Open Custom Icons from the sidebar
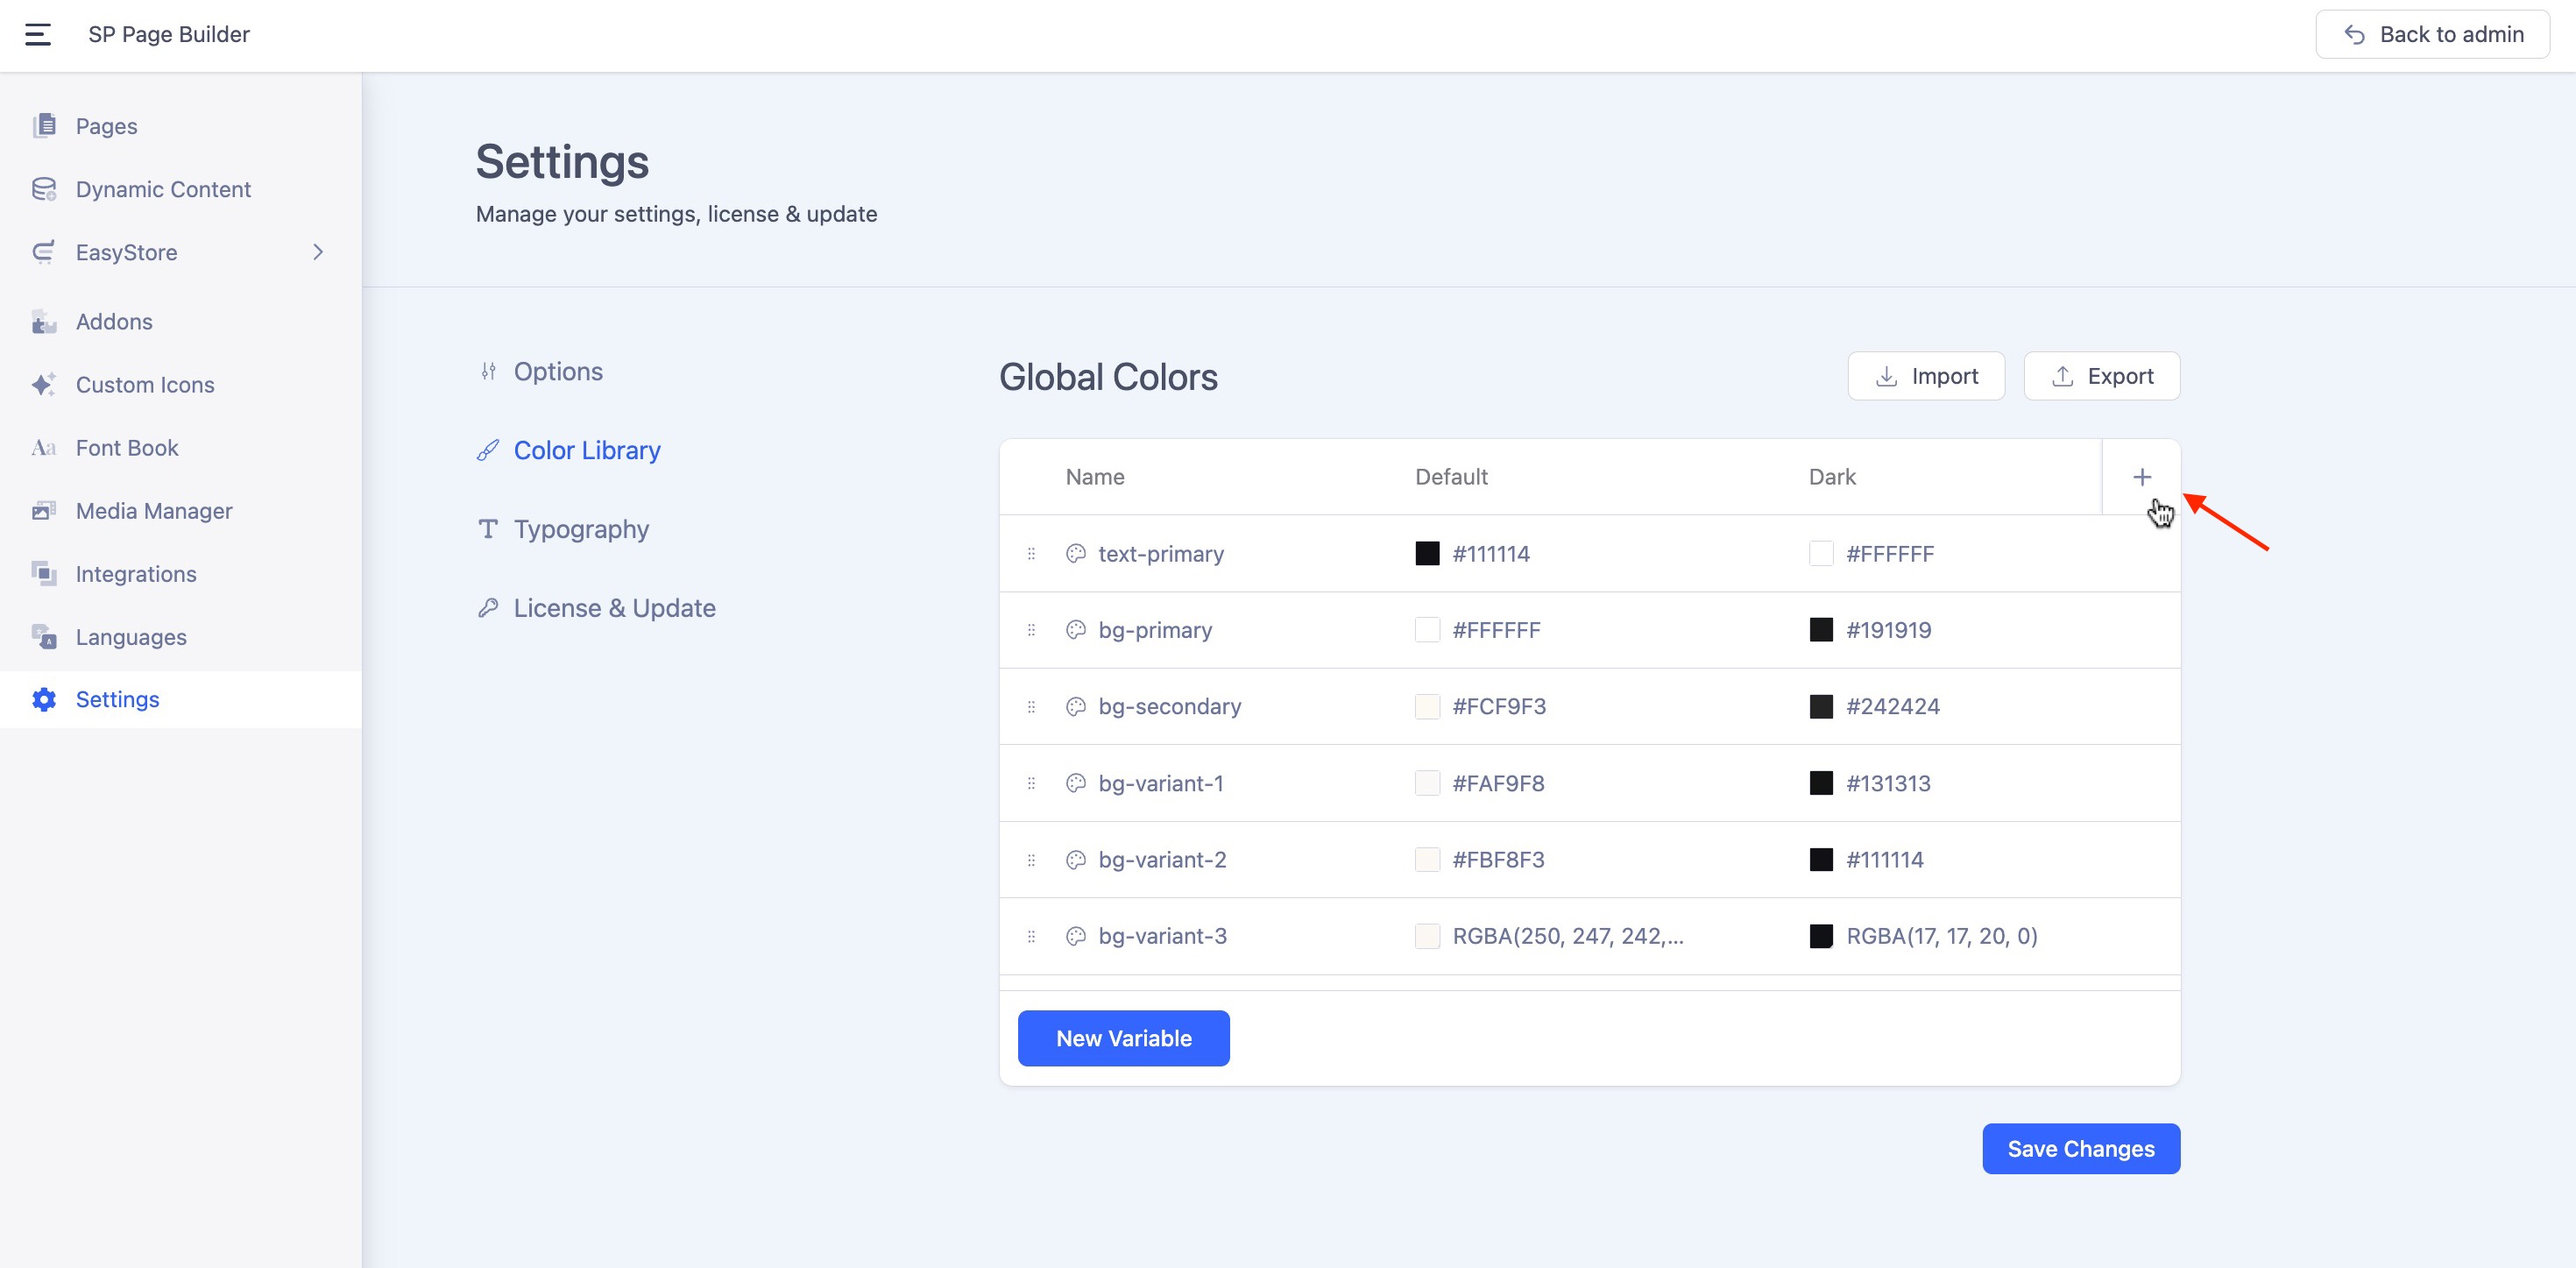Viewport: 2576px width, 1268px height. tap(145, 385)
